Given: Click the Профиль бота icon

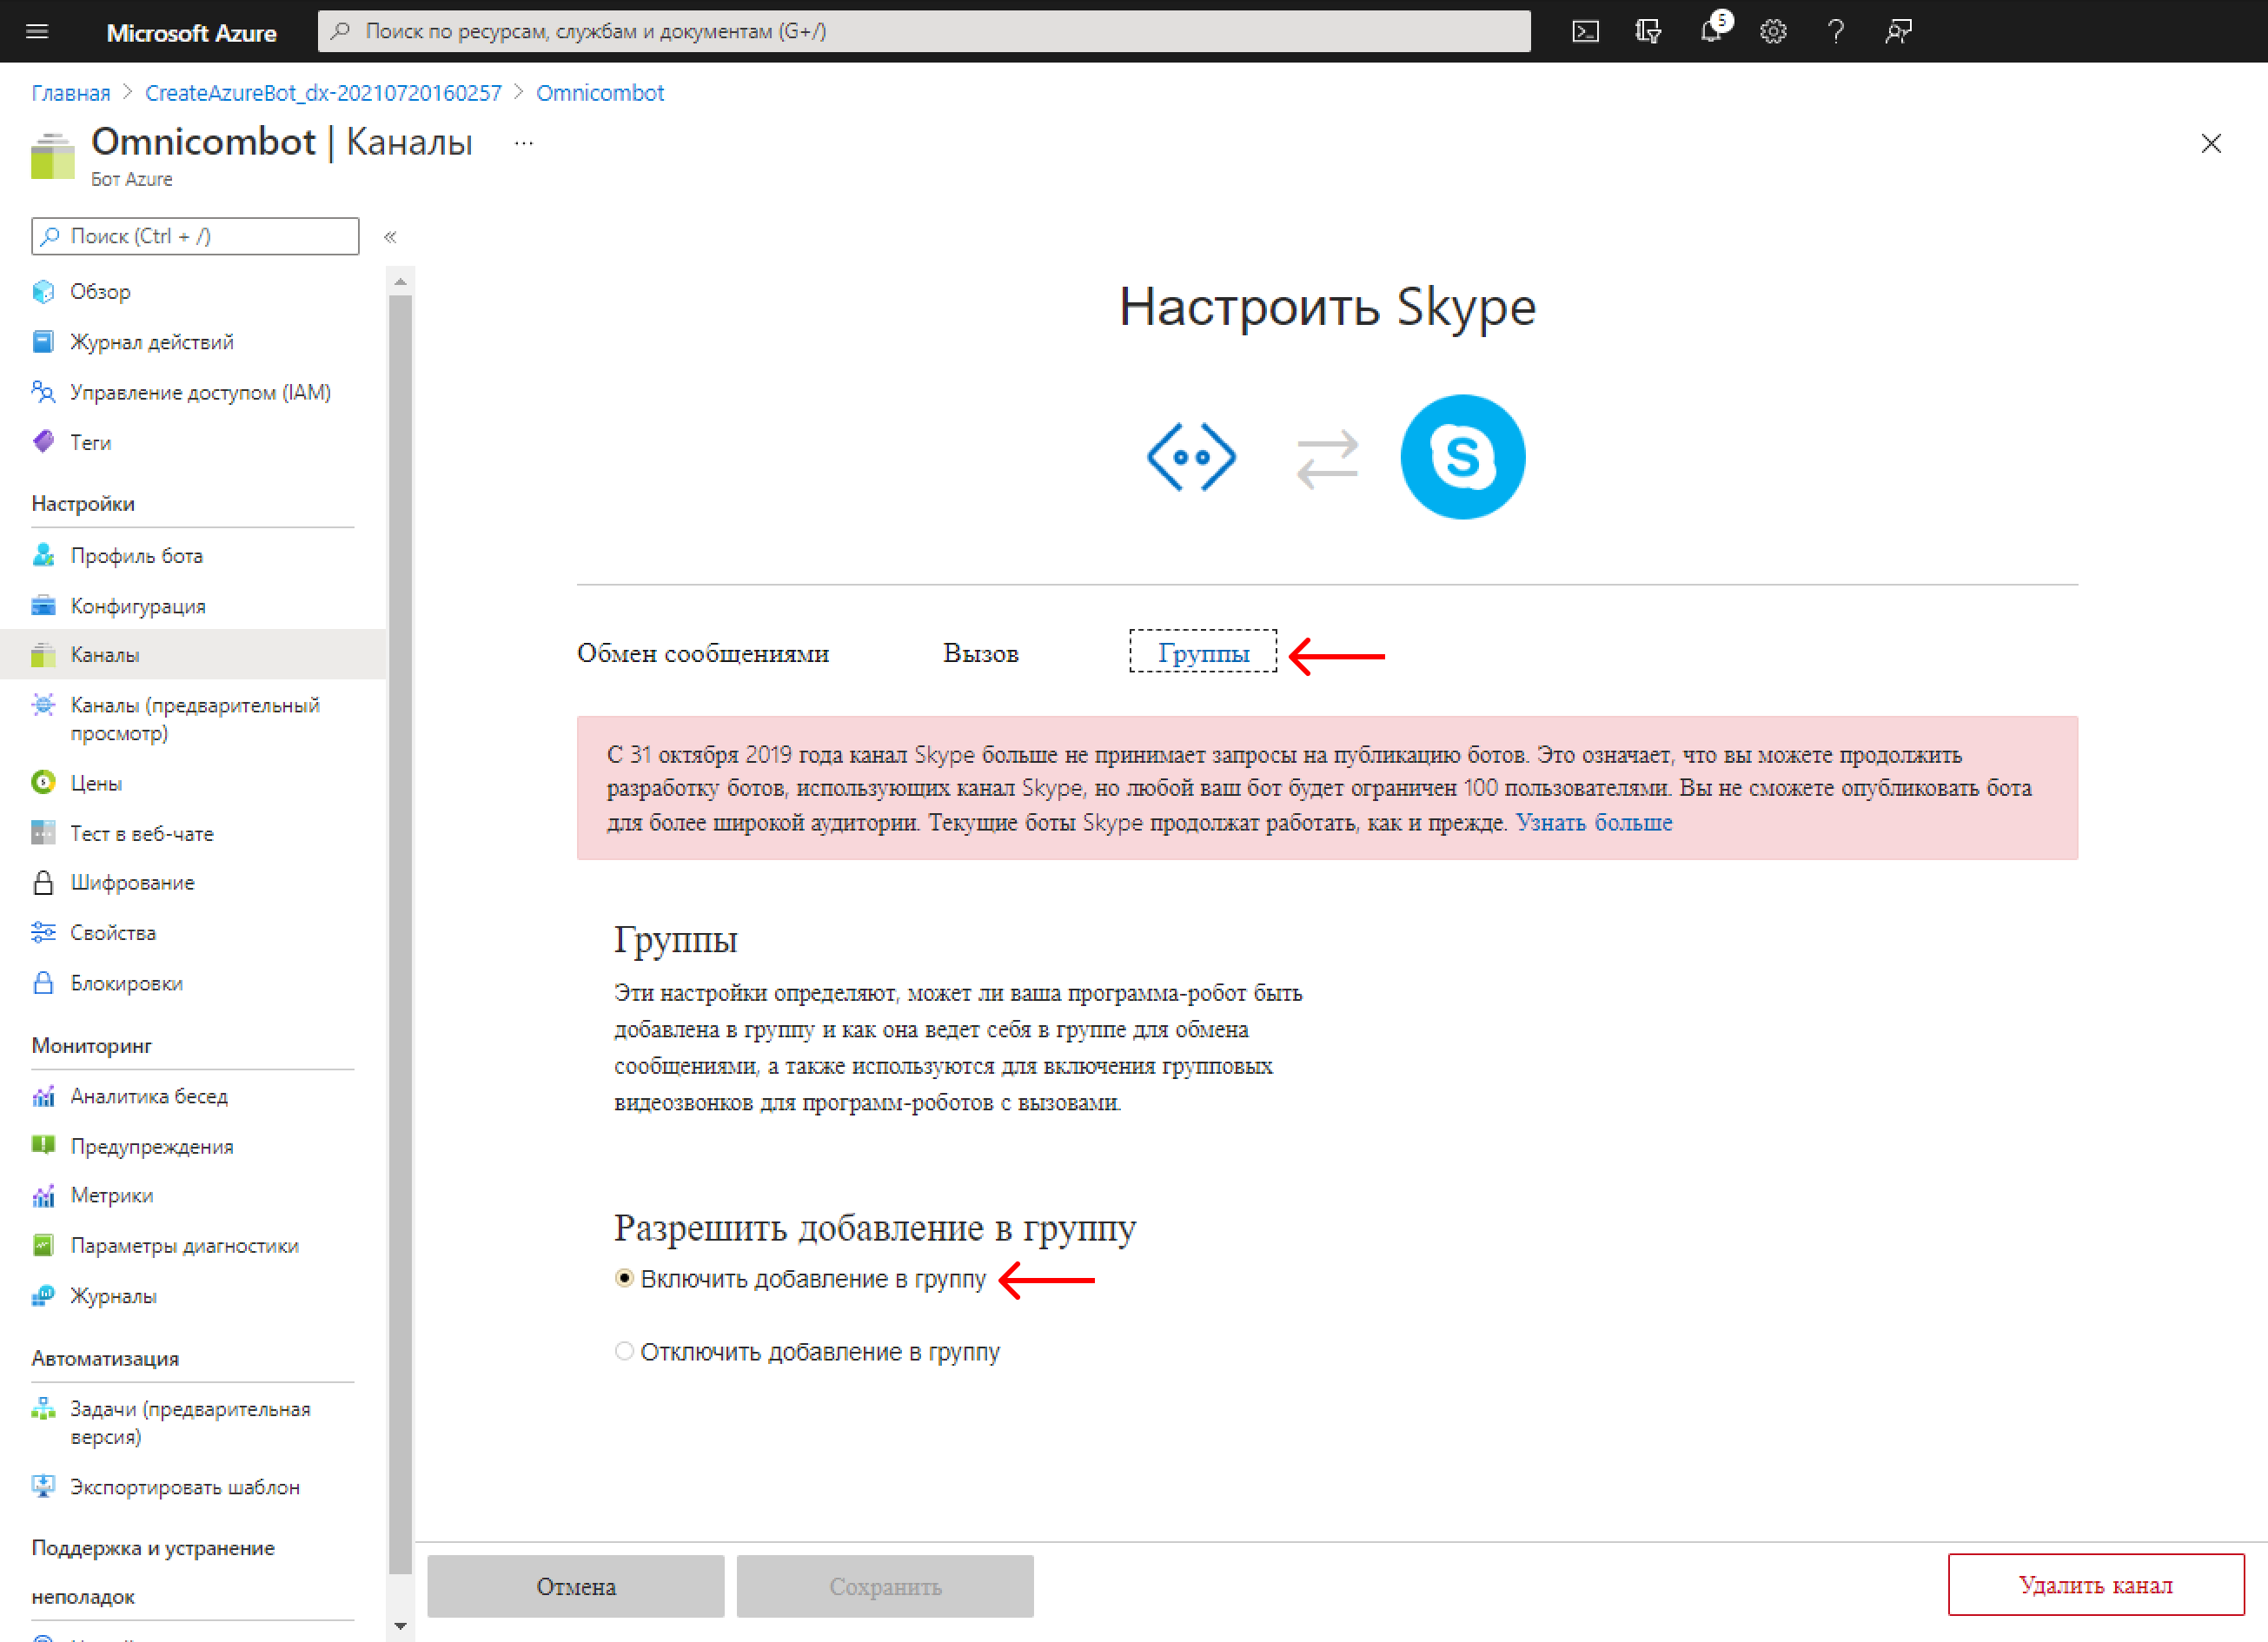Looking at the screenshot, I should point(43,555).
